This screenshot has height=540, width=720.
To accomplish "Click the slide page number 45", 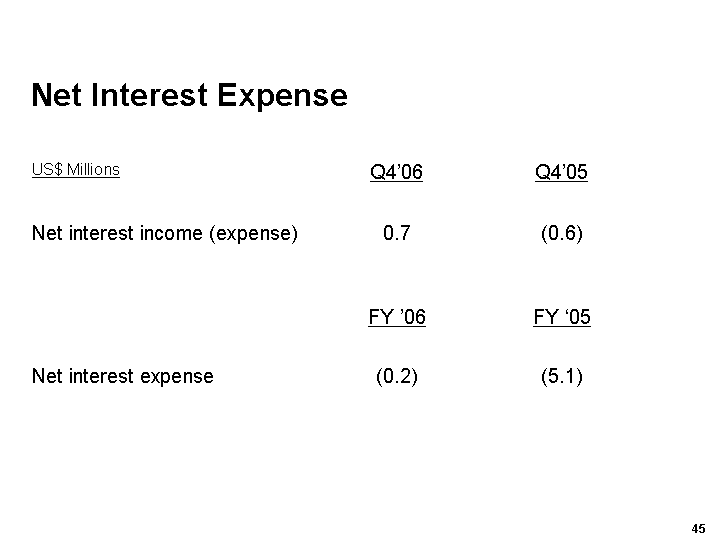I will pyautogui.click(x=698, y=528).
